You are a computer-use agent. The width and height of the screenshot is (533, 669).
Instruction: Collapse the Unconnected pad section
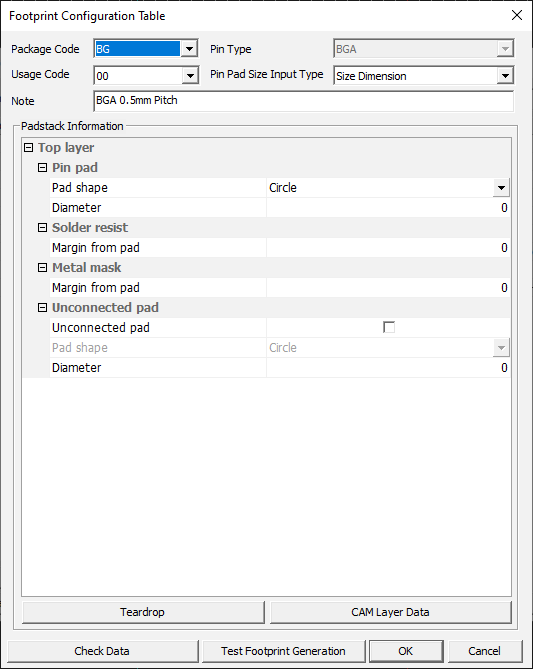[x=42, y=308]
